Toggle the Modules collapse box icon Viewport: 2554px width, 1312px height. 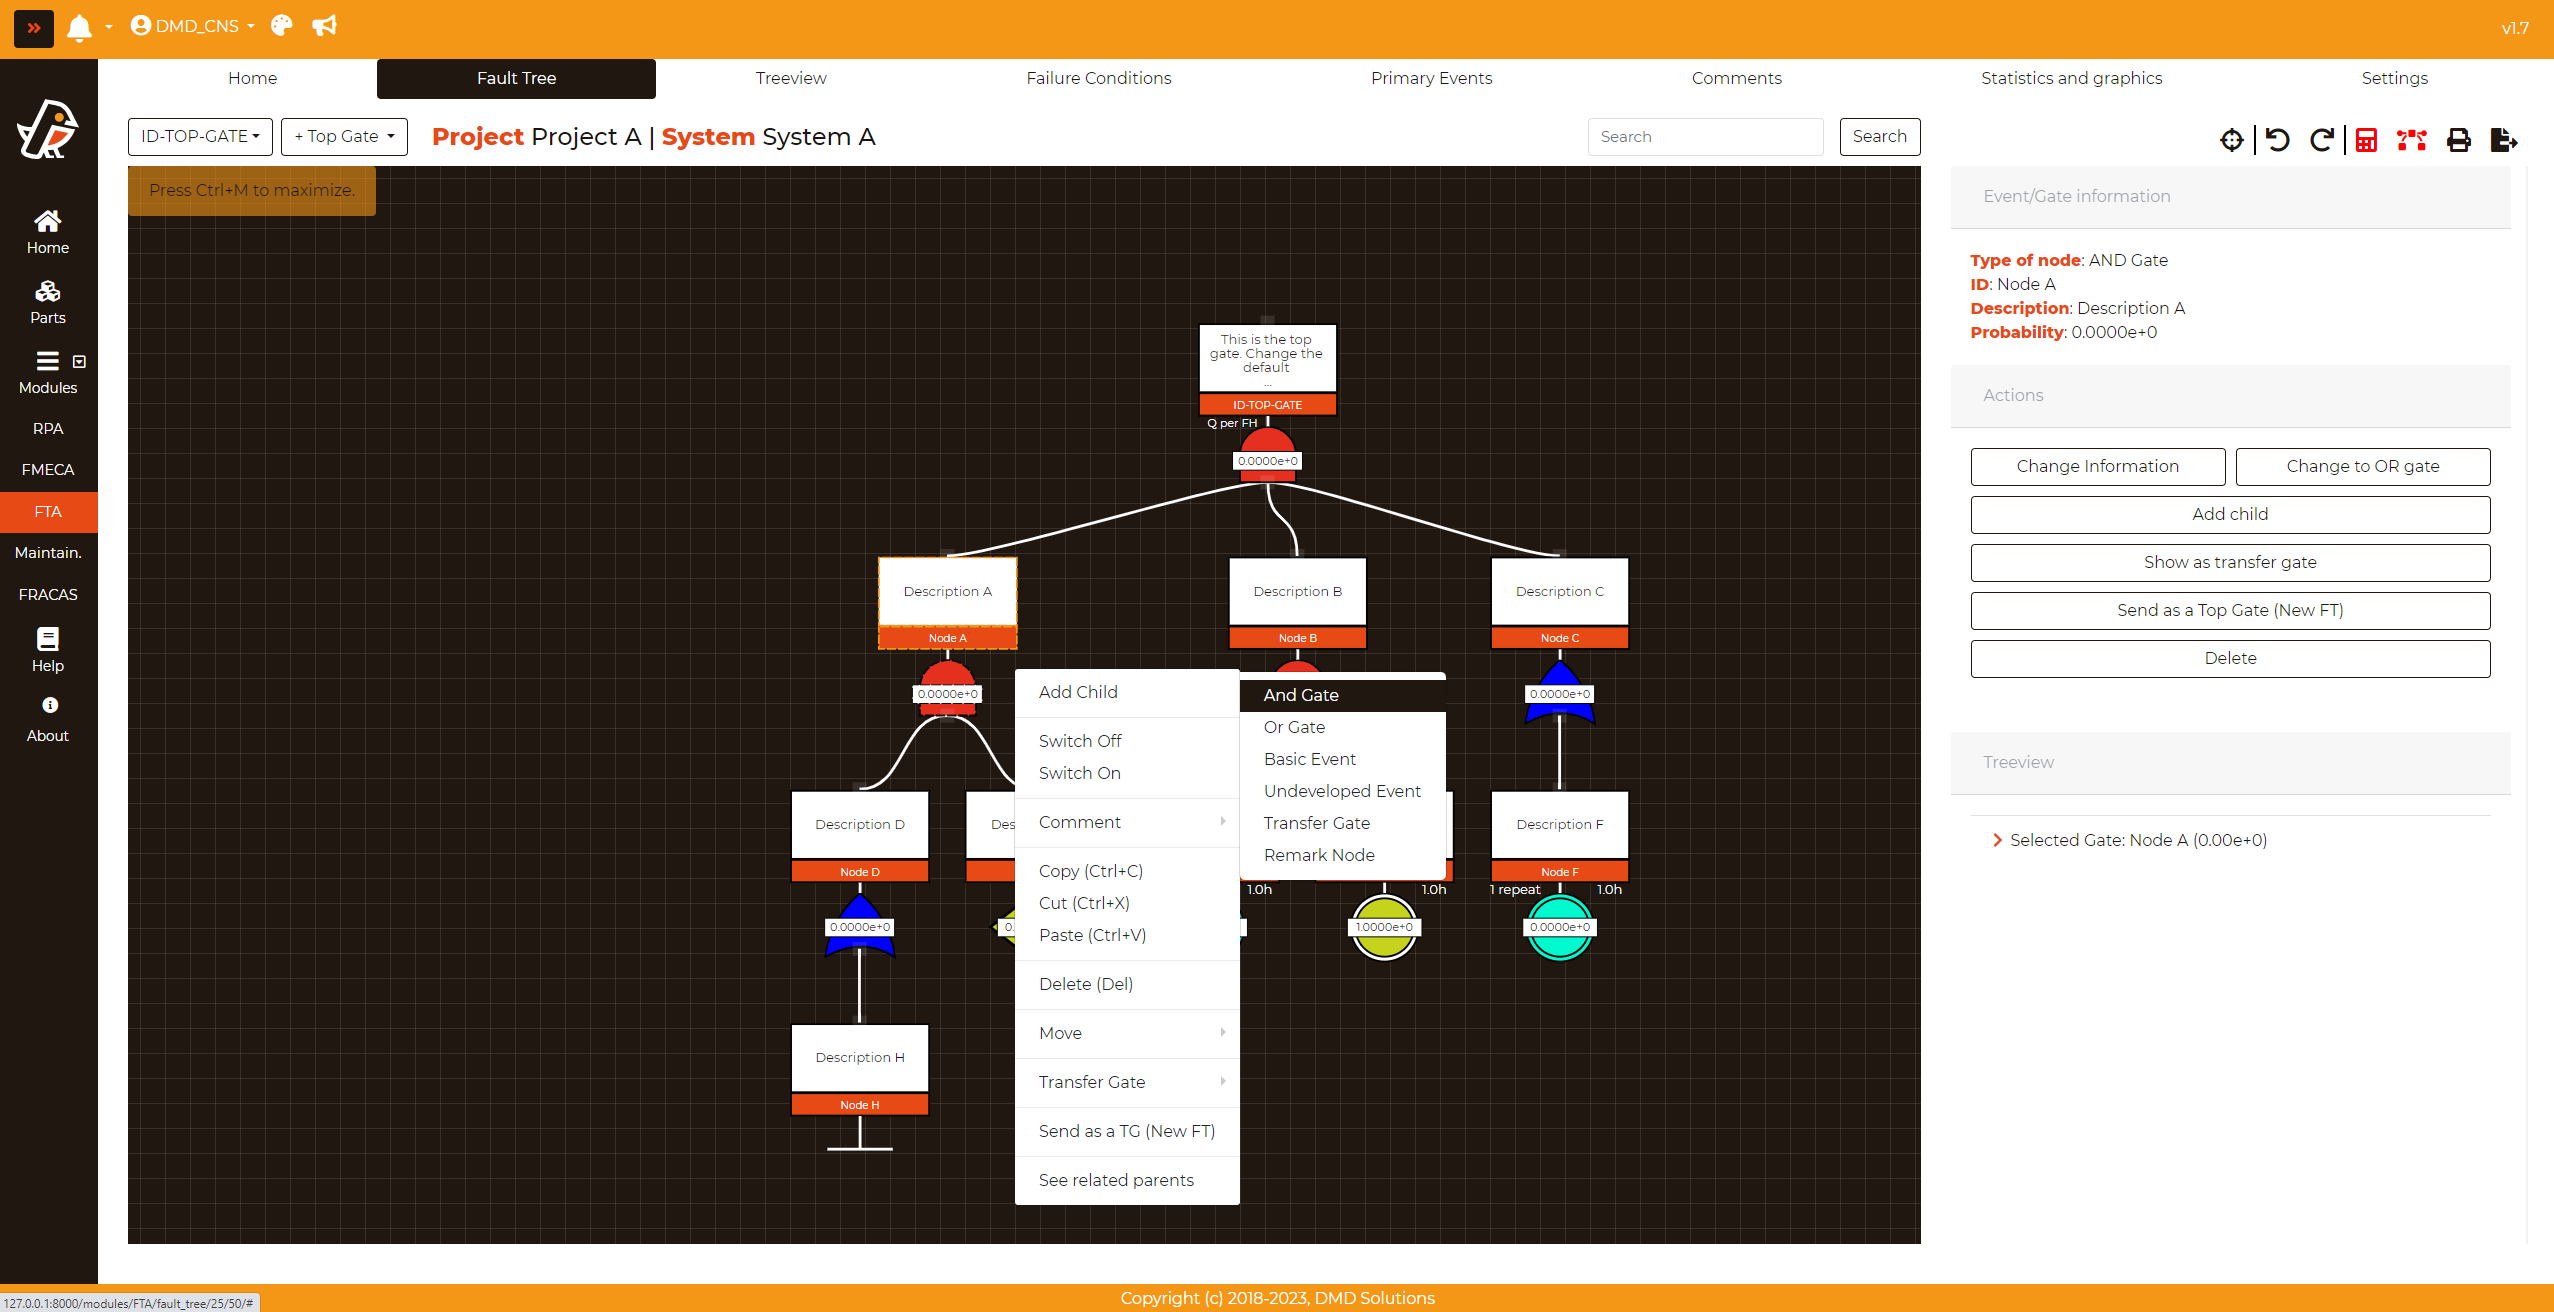79,362
